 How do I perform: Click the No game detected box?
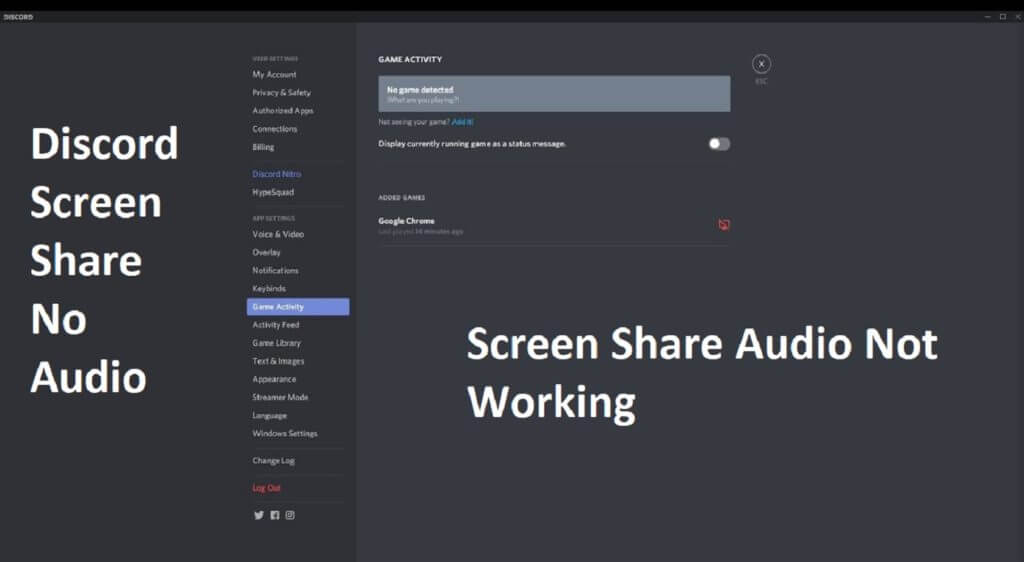[554, 93]
